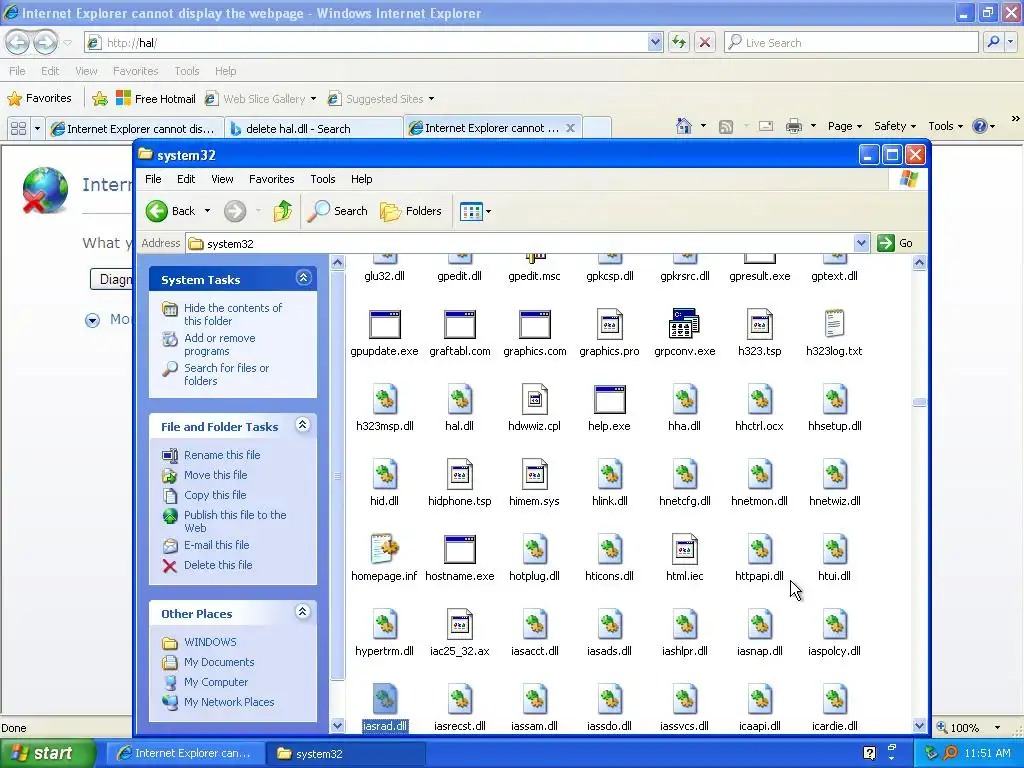
Task: Select the hhctrl.ocx file icon
Action: [760, 400]
